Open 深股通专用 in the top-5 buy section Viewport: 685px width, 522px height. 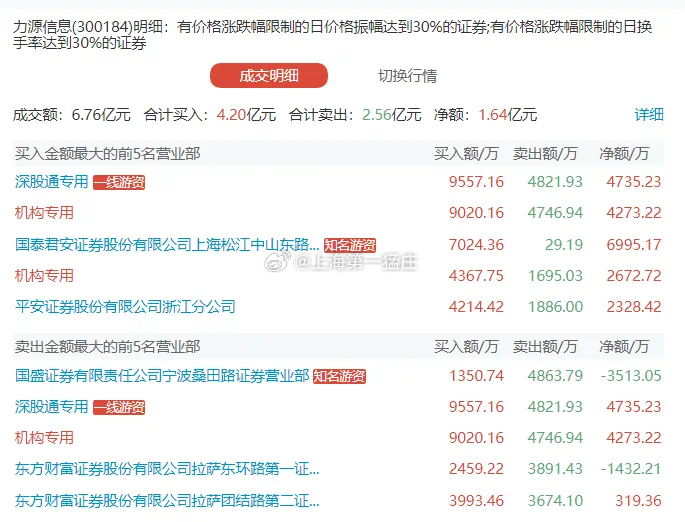52,182
